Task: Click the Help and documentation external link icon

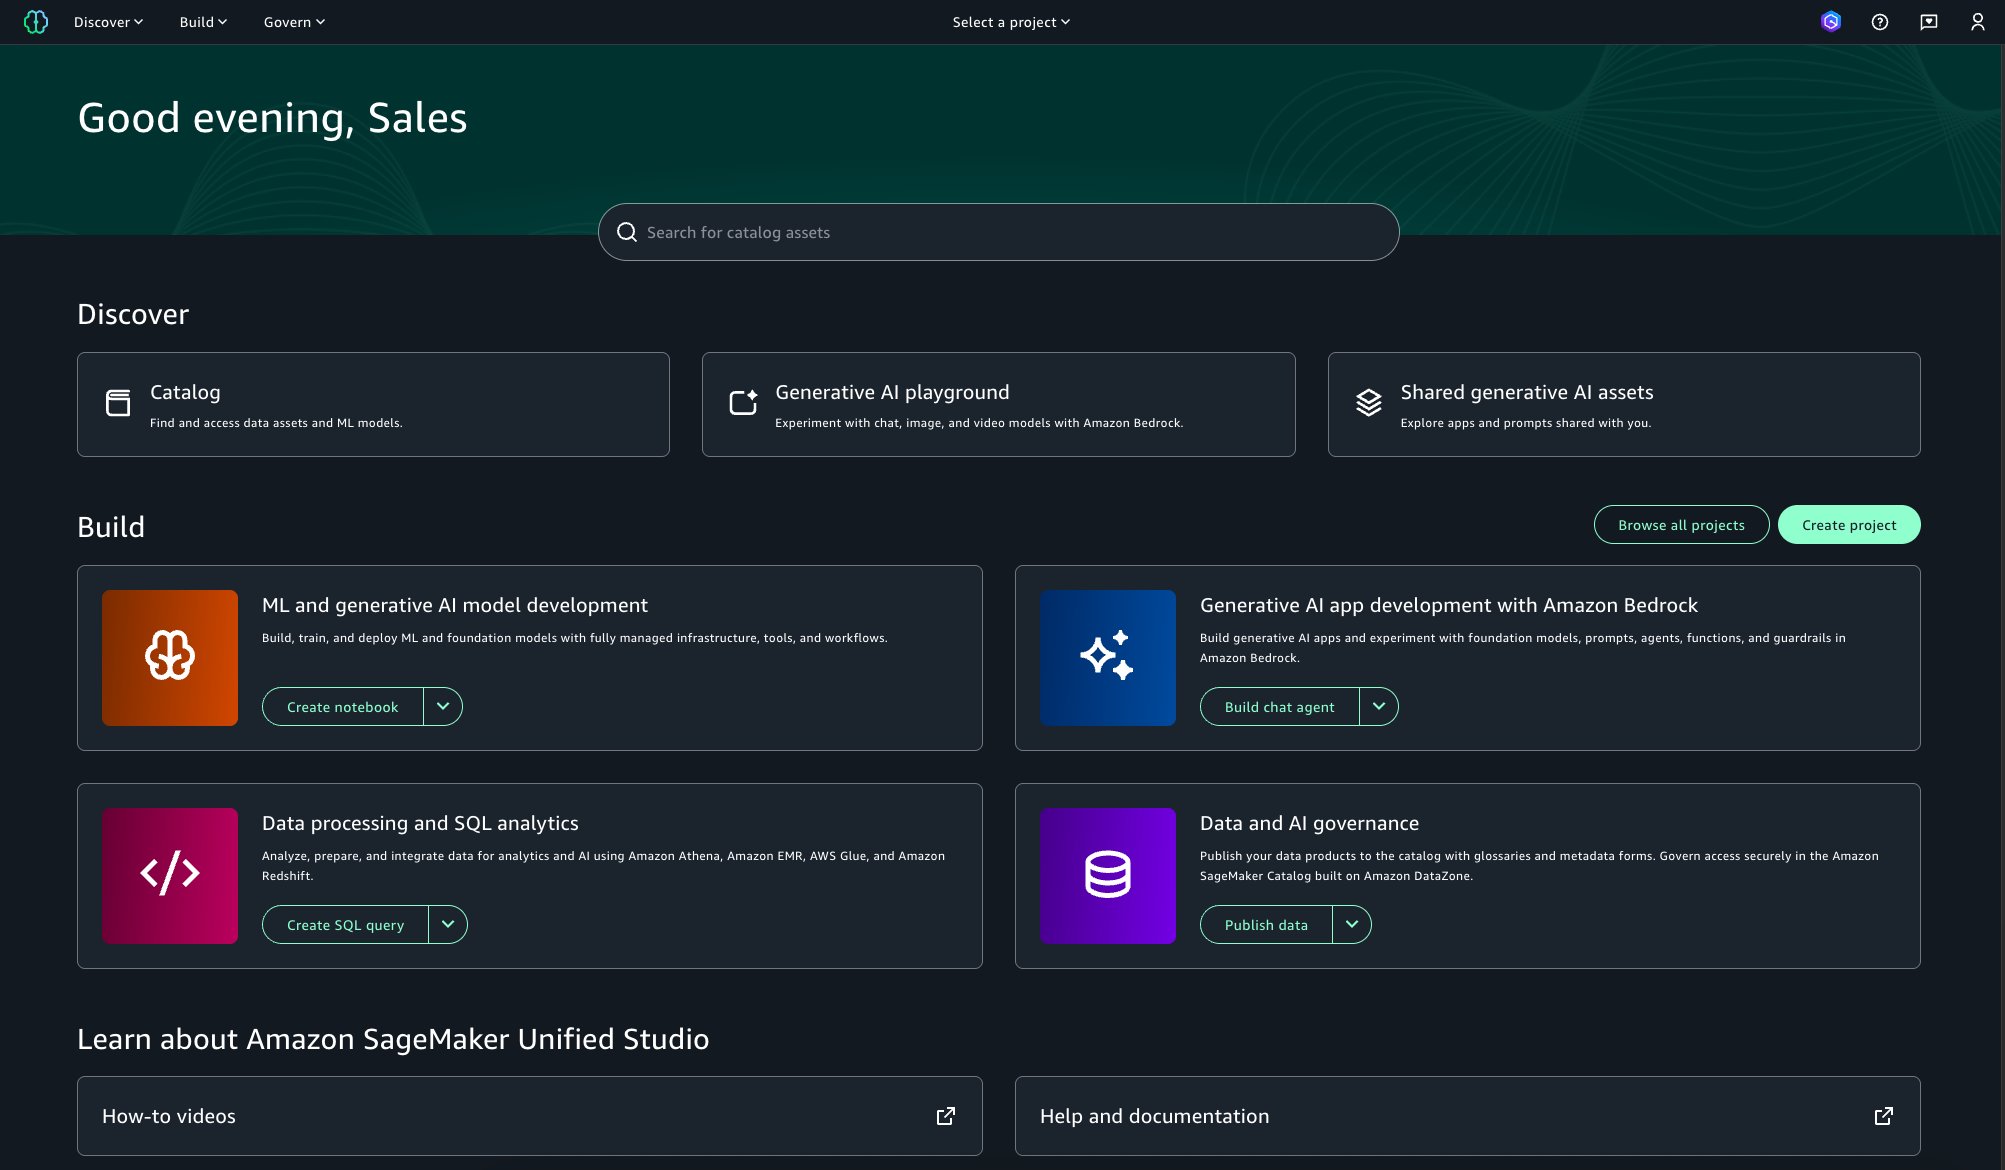Action: (x=1883, y=1116)
